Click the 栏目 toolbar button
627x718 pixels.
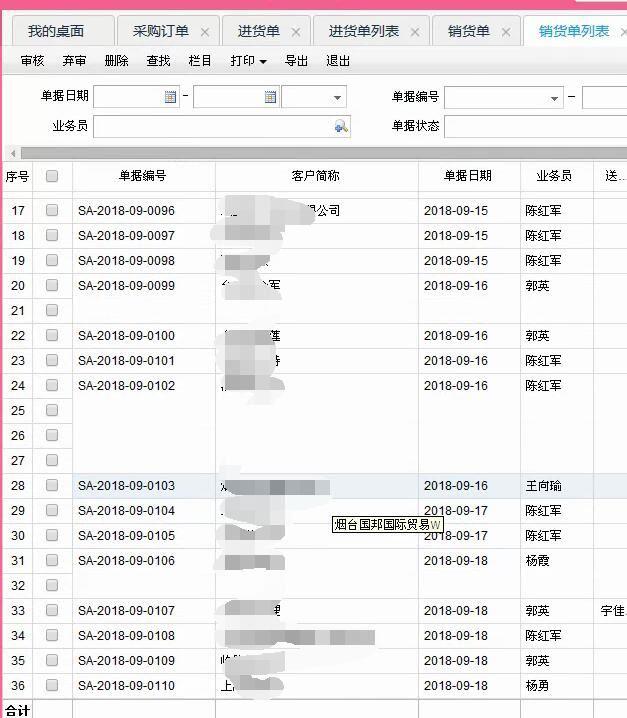200,61
